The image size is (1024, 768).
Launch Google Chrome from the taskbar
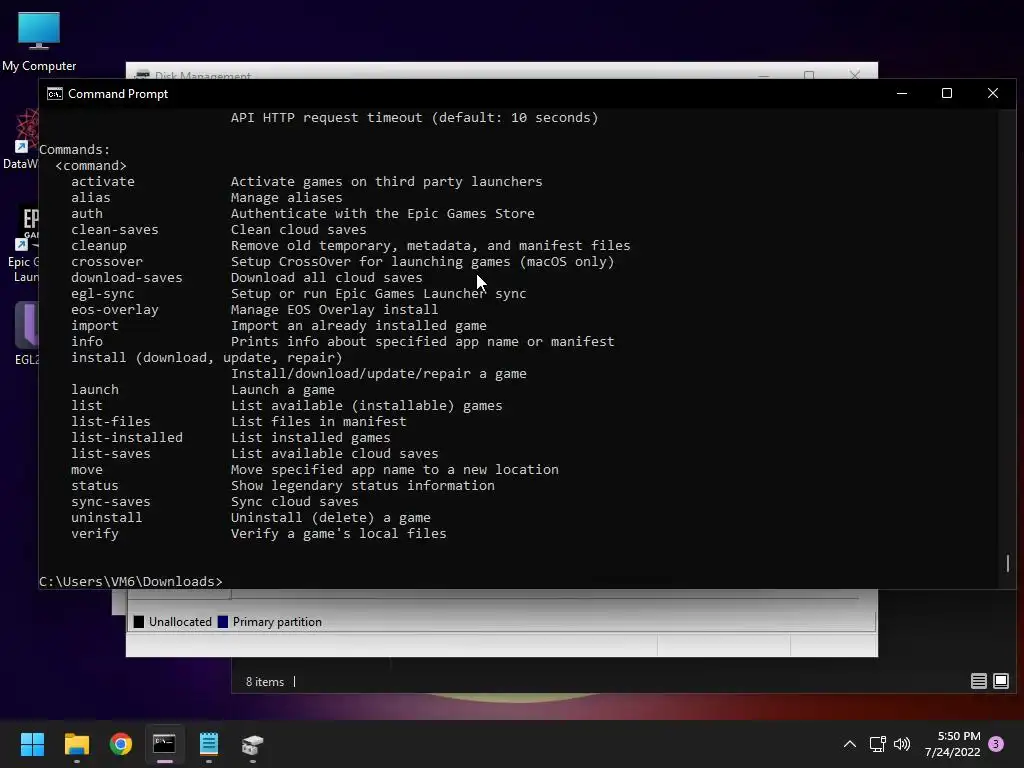[x=121, y=744]
